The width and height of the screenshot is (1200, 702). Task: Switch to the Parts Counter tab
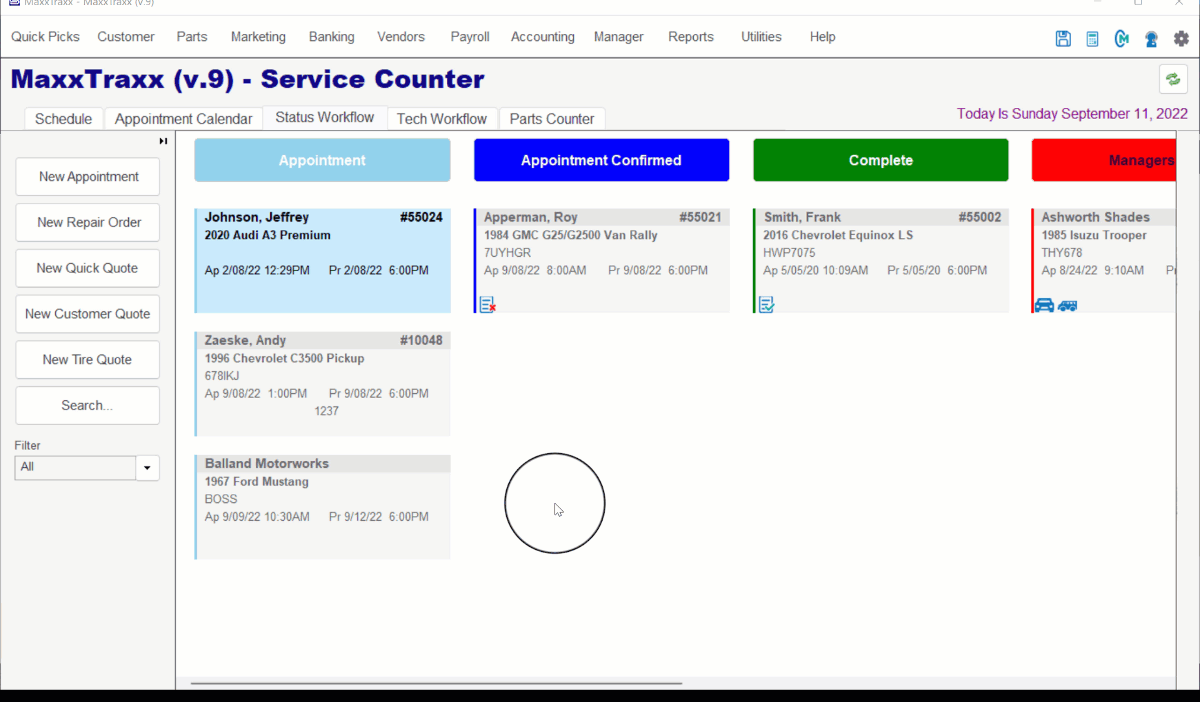(552, 119)
